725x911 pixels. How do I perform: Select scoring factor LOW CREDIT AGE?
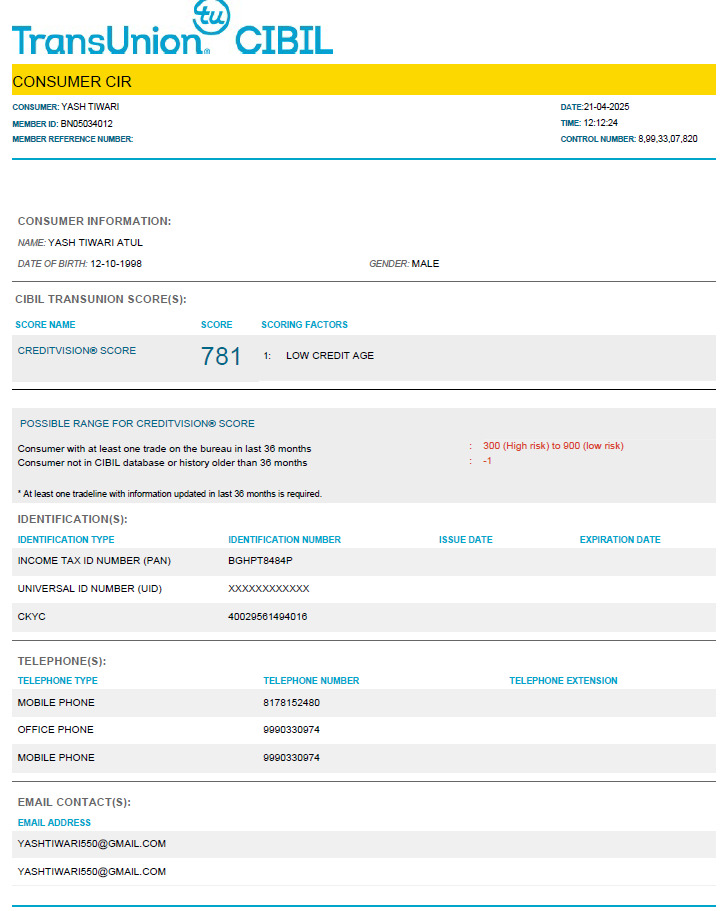coord(330,356)
